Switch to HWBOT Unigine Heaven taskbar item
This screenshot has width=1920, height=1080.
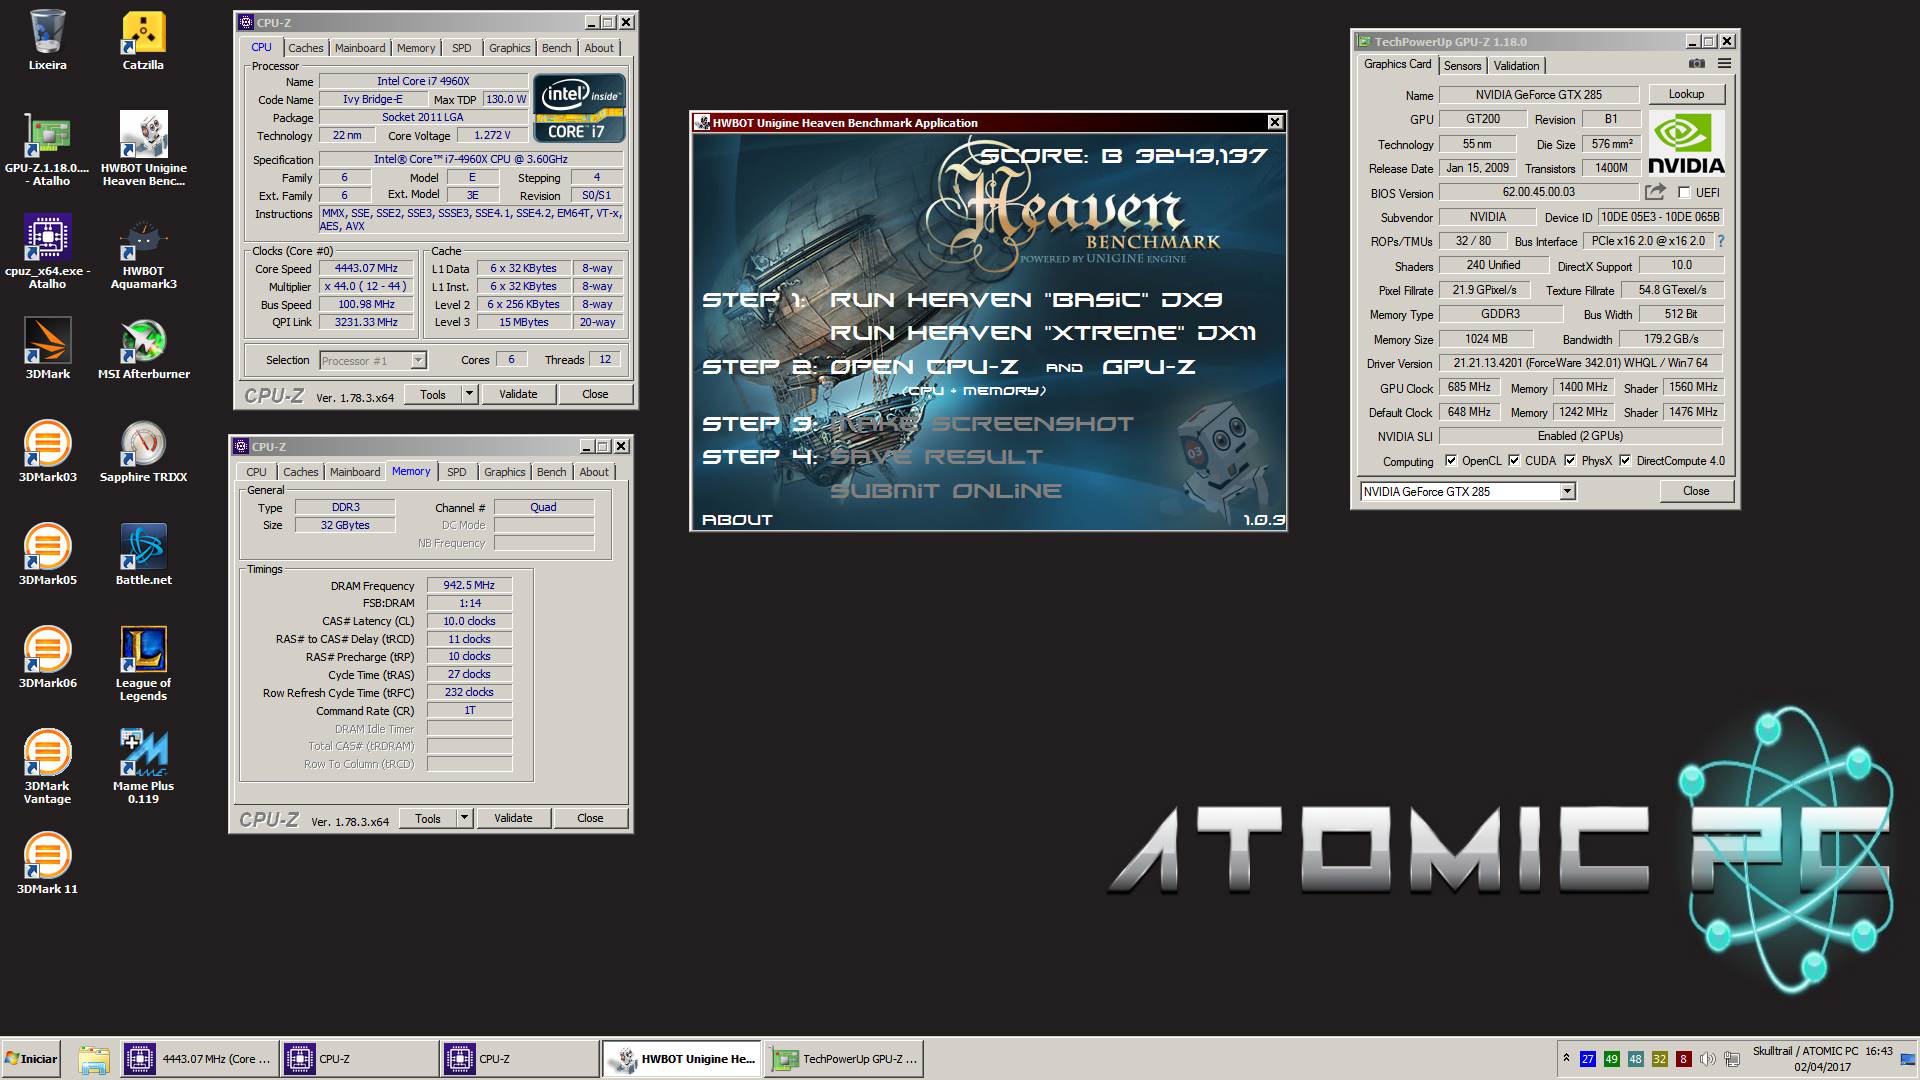click(x=683, y=1059)
